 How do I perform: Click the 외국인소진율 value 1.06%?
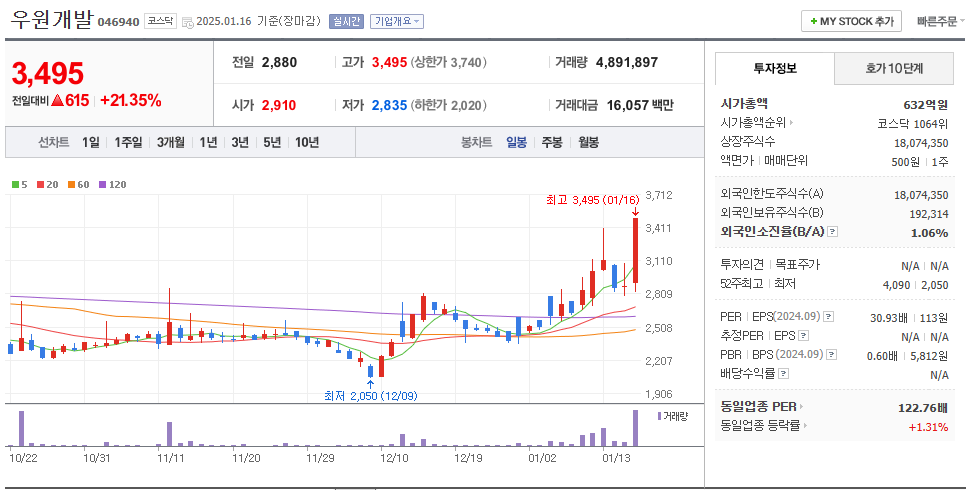(x=930, y=233)
